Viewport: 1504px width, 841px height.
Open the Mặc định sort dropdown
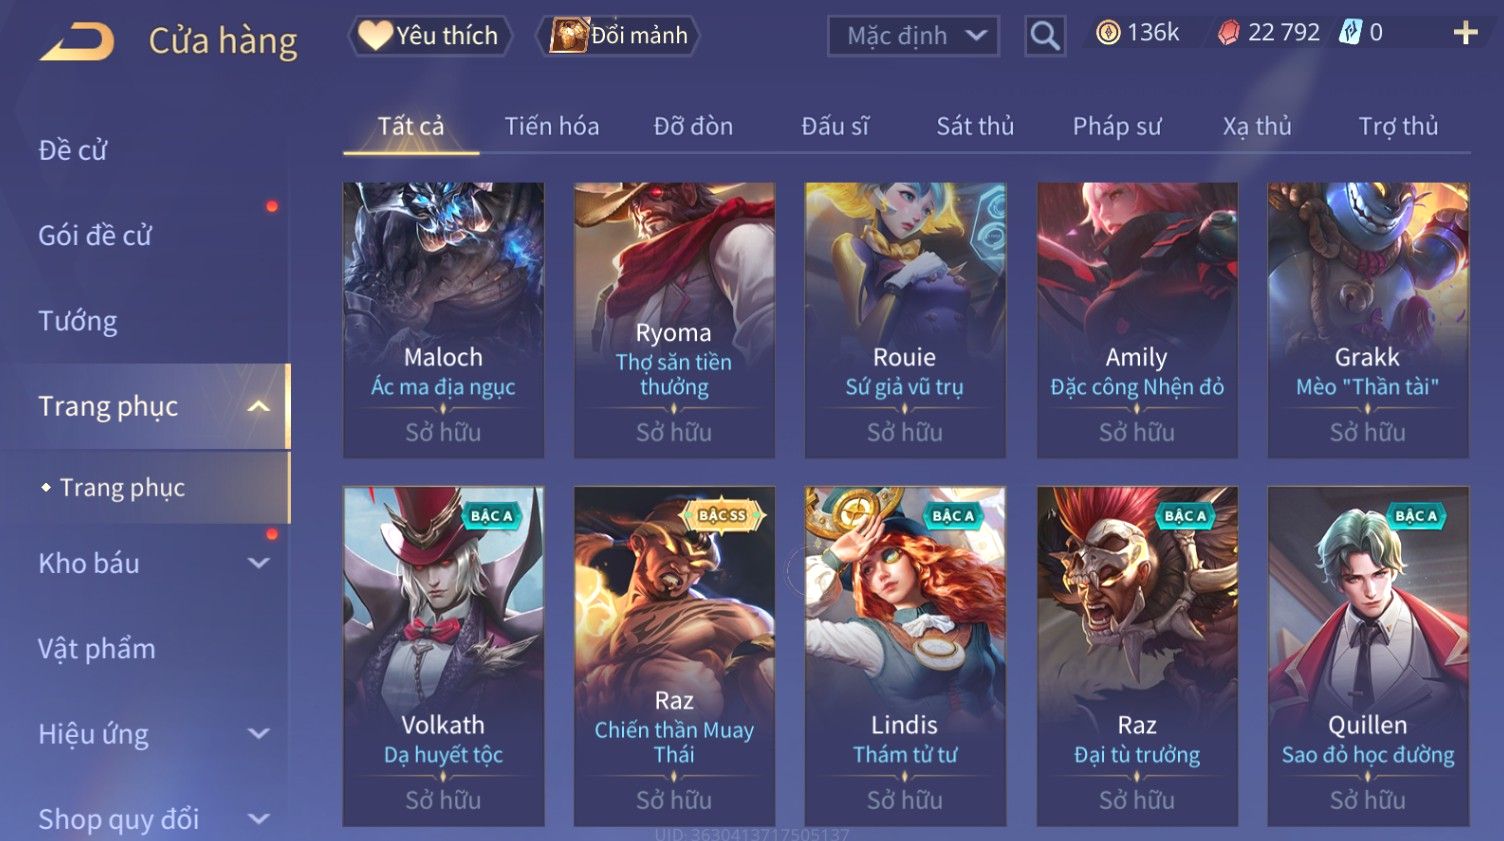(913, 36)
